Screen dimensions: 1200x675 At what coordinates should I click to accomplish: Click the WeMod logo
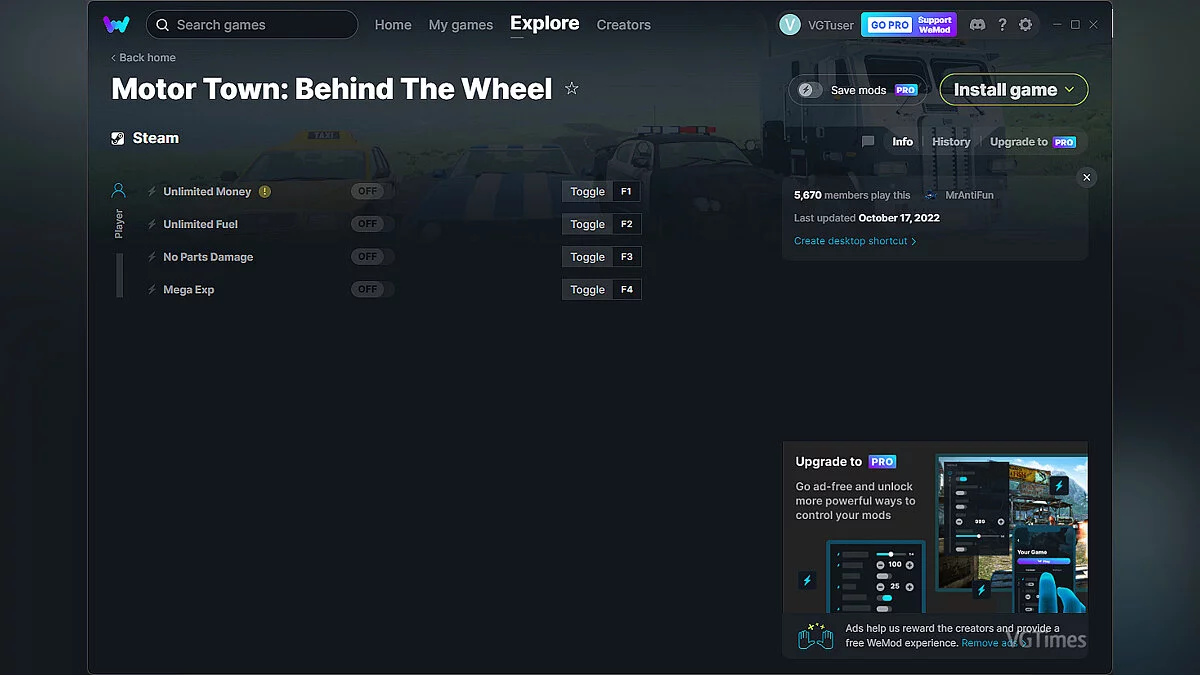click(116, 24)
